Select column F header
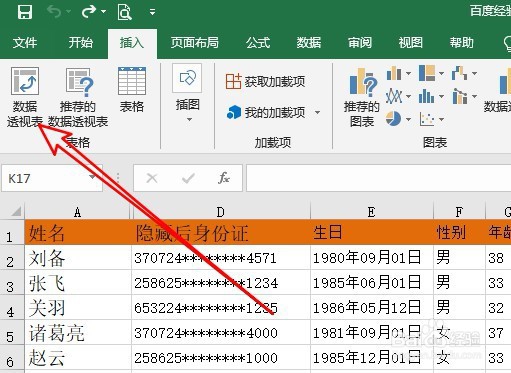Image resolution: width=511 pixels, height=373 pixels. pyautogui.click(x=459, y=212)
